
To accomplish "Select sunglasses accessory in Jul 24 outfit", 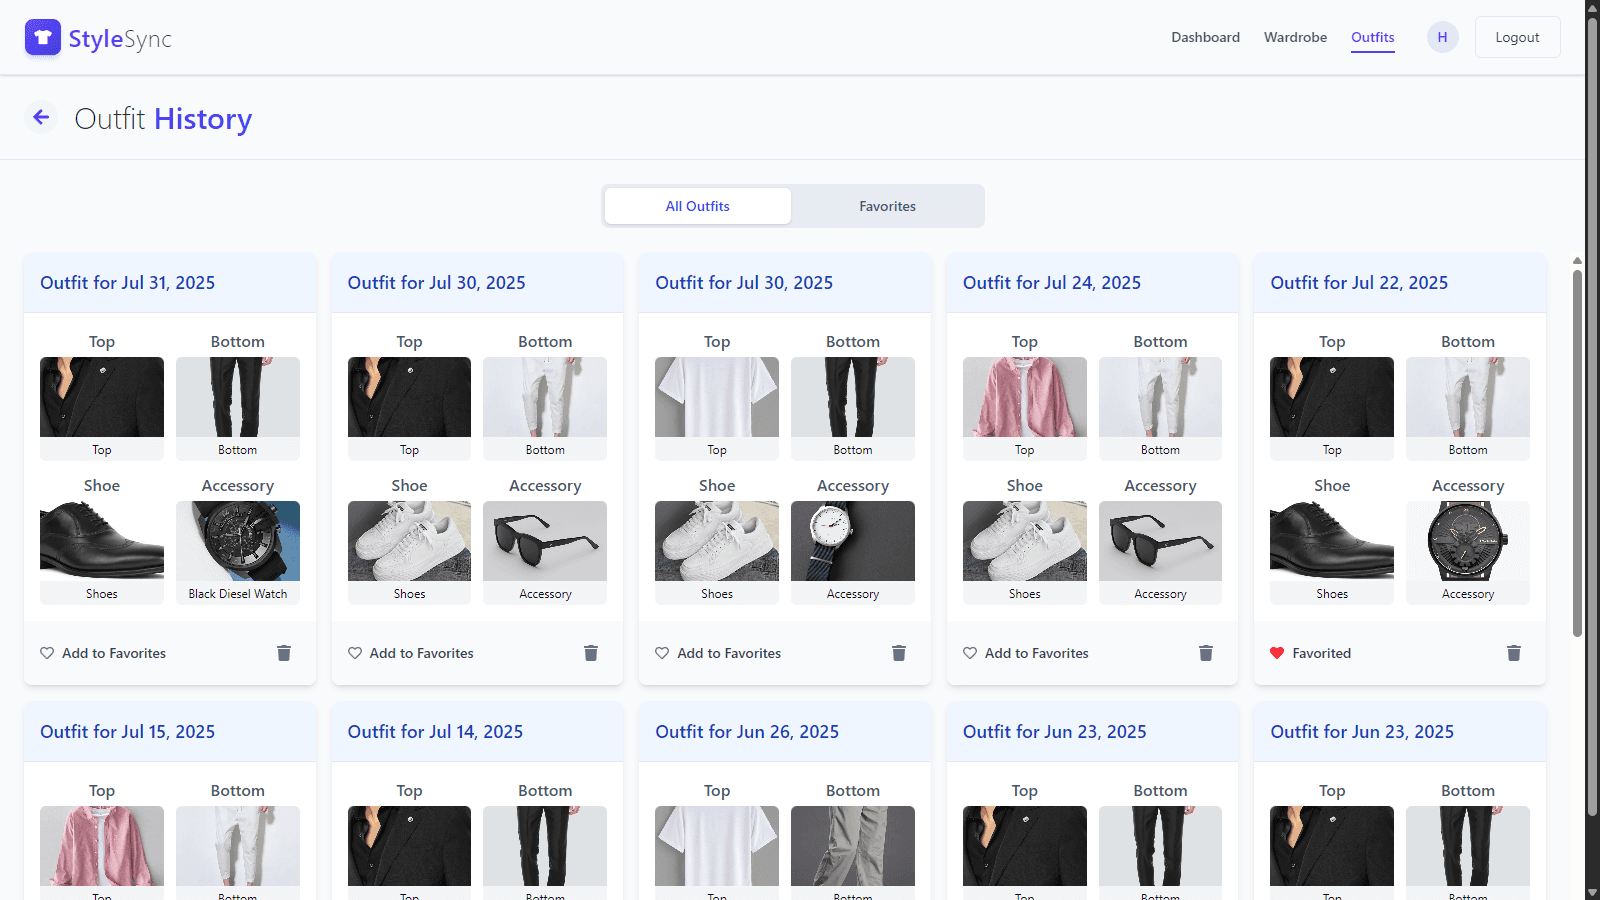I will tap(1160, 541).
